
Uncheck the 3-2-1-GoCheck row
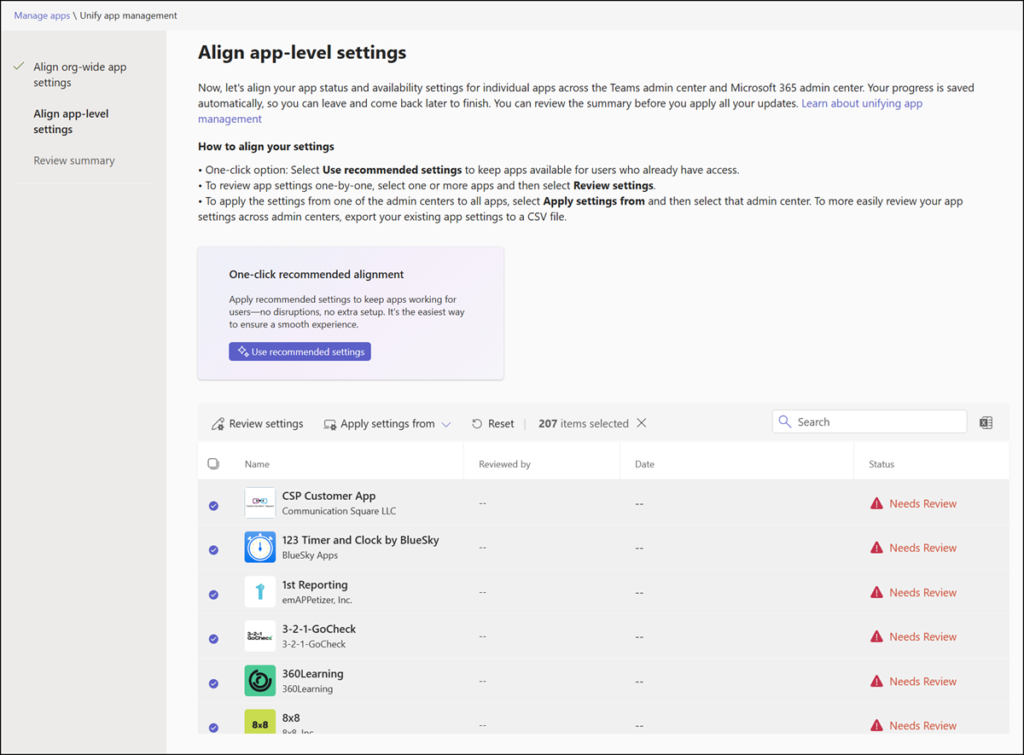coord(214,639)
